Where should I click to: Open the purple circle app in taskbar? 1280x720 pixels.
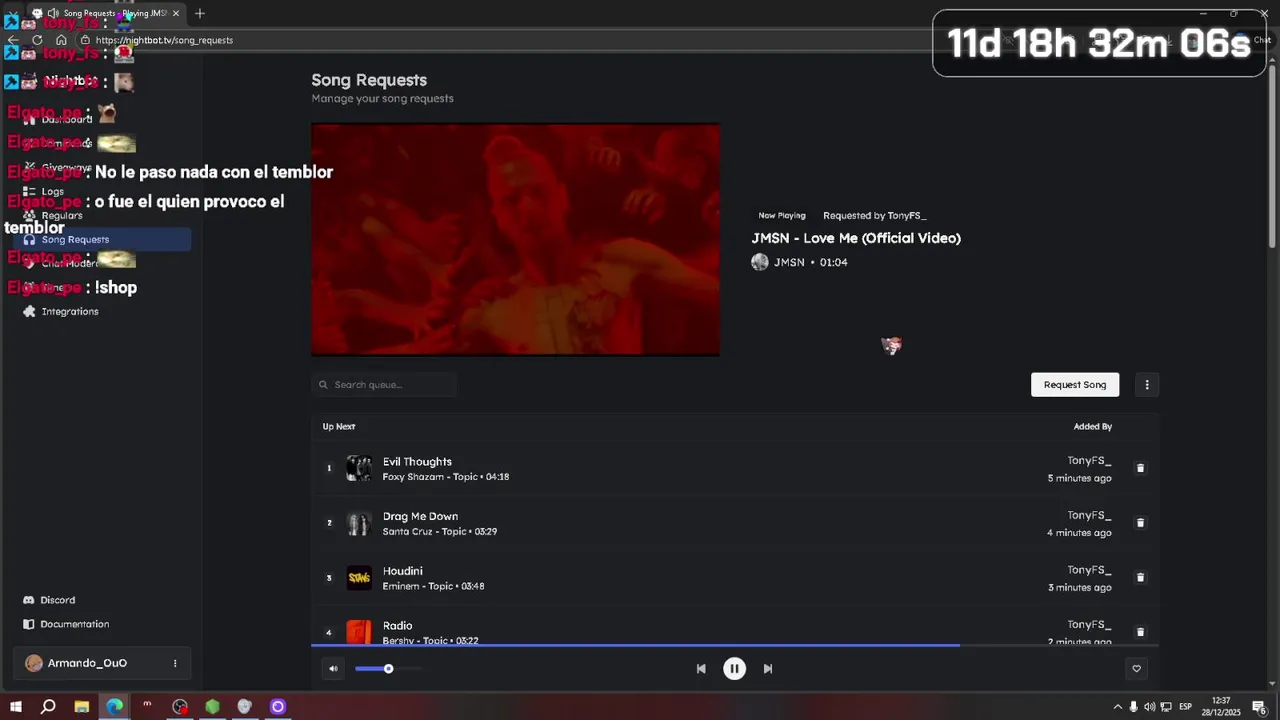click(278, 707)
